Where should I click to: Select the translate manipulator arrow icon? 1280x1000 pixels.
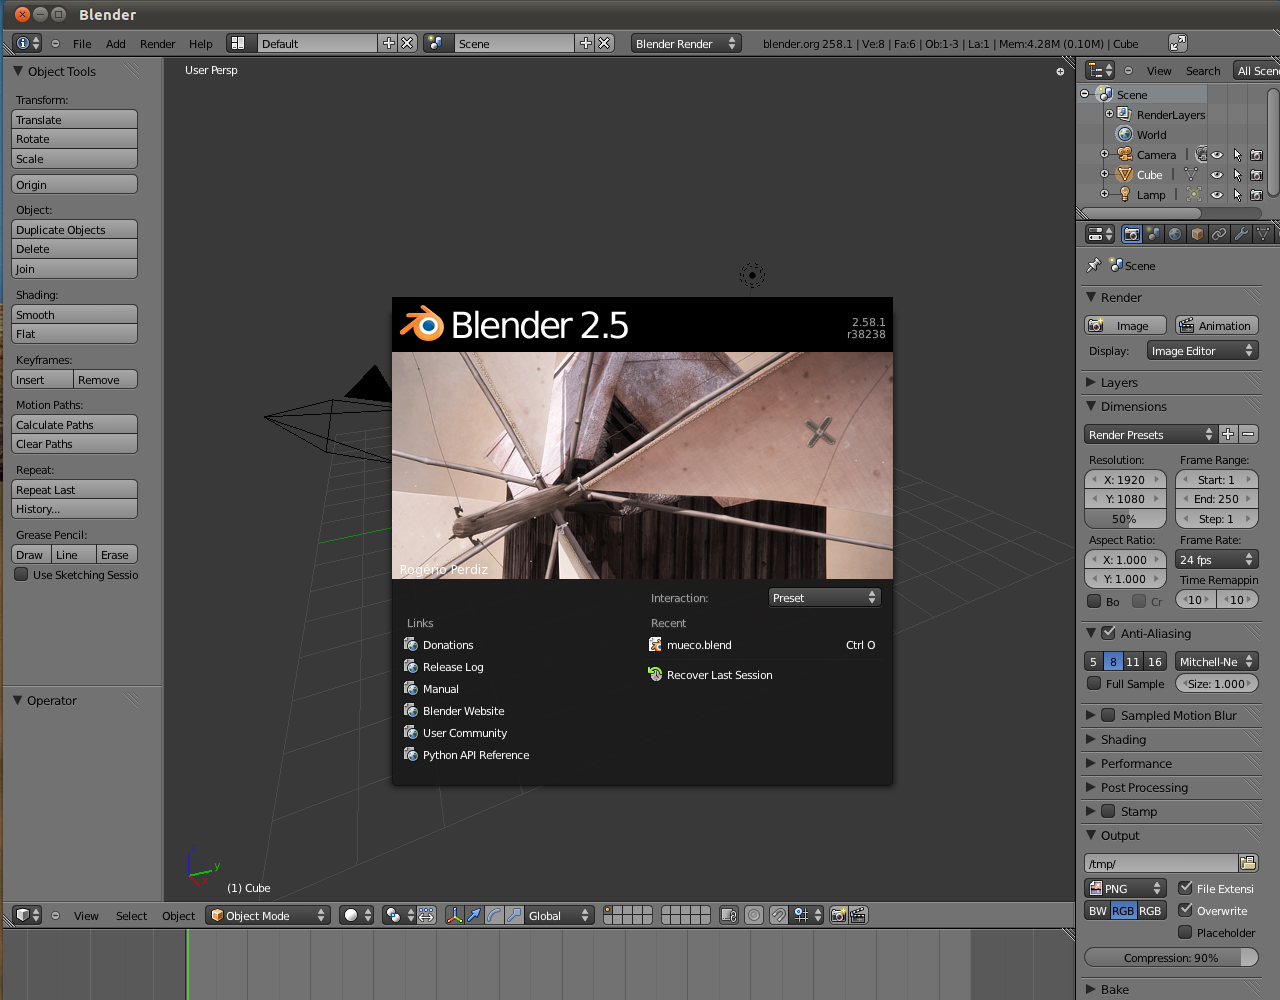[474, 915]
